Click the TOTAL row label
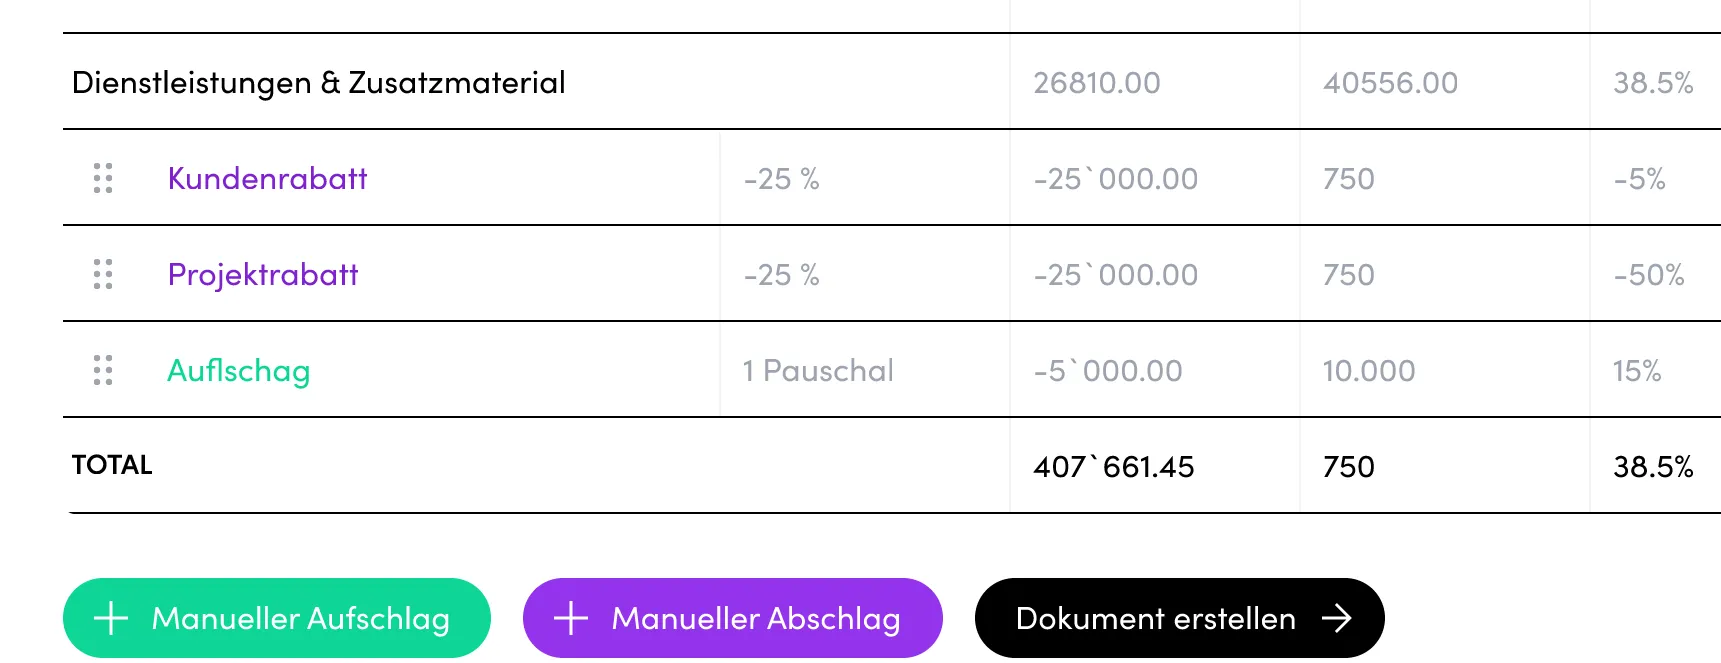 click(x=111, y=464)
